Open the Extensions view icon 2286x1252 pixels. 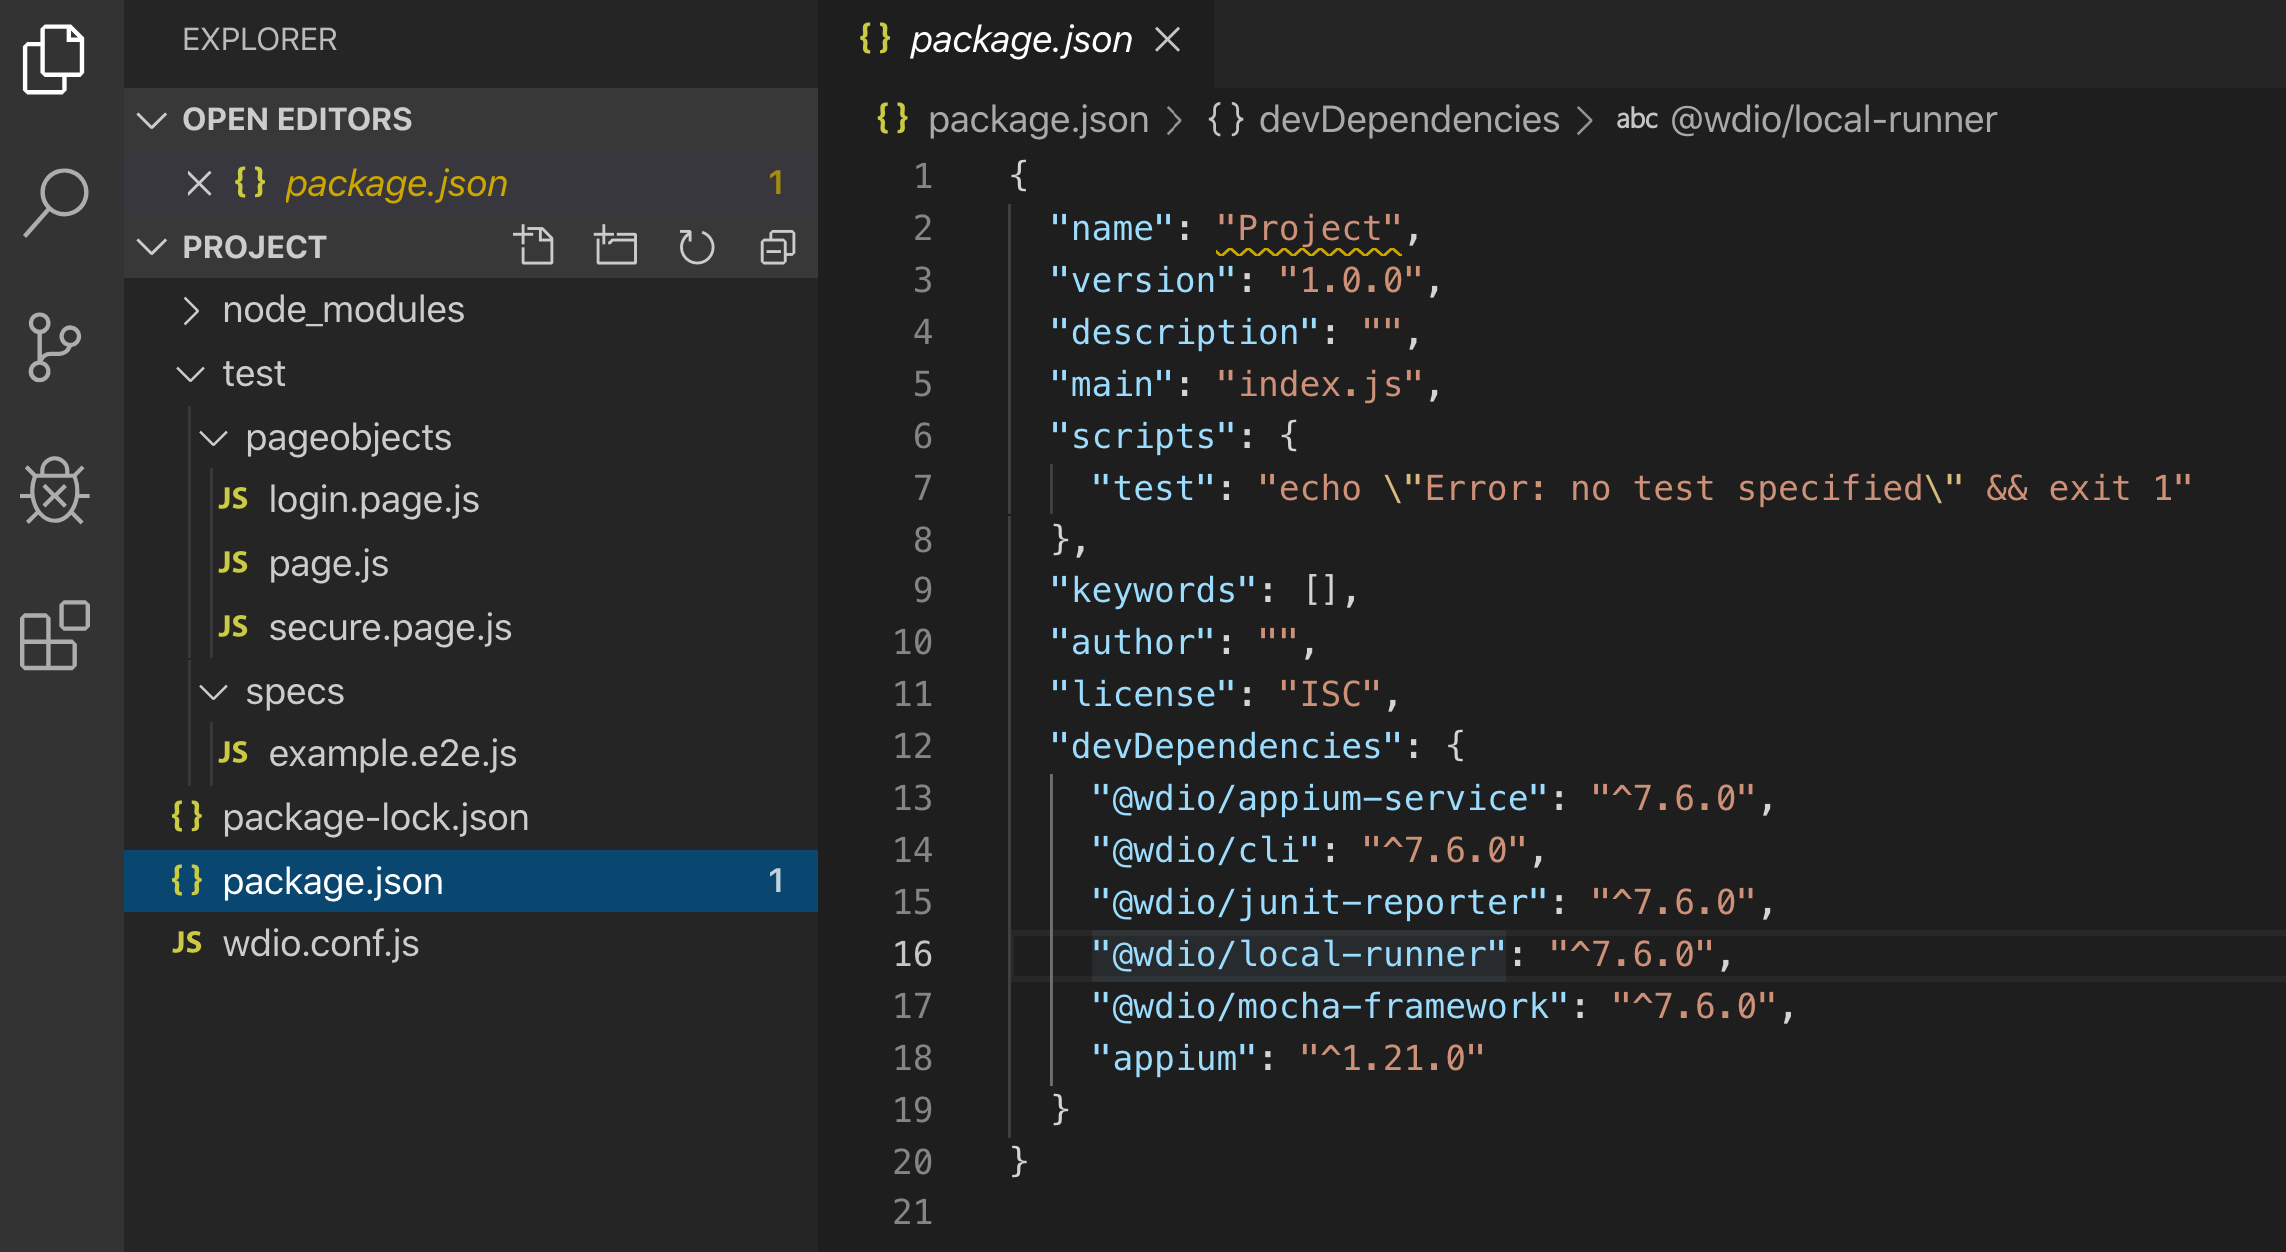click(x=54, y=635)
